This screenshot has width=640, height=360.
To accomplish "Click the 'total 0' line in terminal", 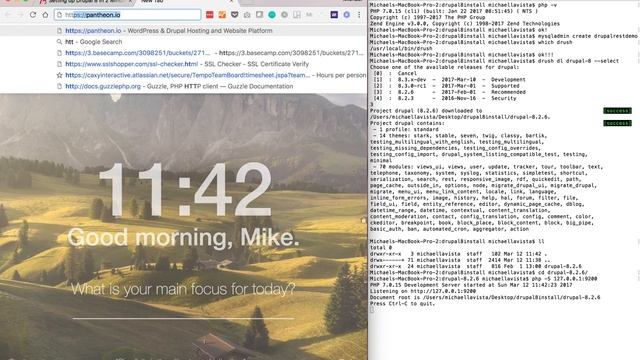I will point(380,247).
